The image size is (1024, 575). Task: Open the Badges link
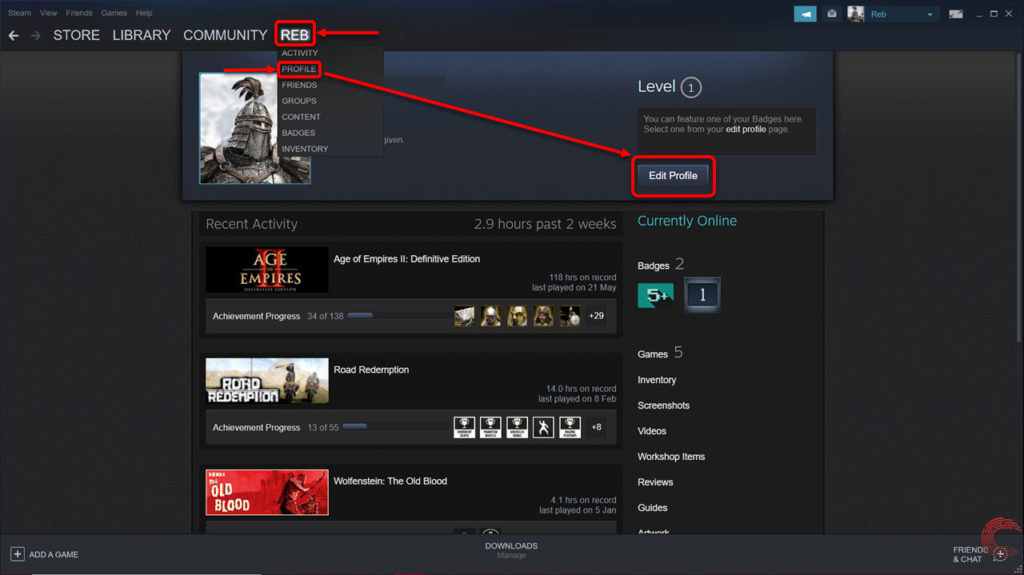653,265
